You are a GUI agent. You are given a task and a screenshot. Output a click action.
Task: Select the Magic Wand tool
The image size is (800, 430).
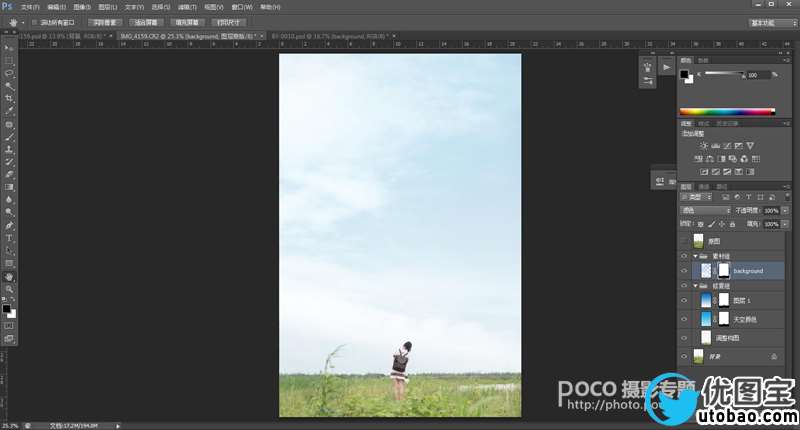pos(9,86)
